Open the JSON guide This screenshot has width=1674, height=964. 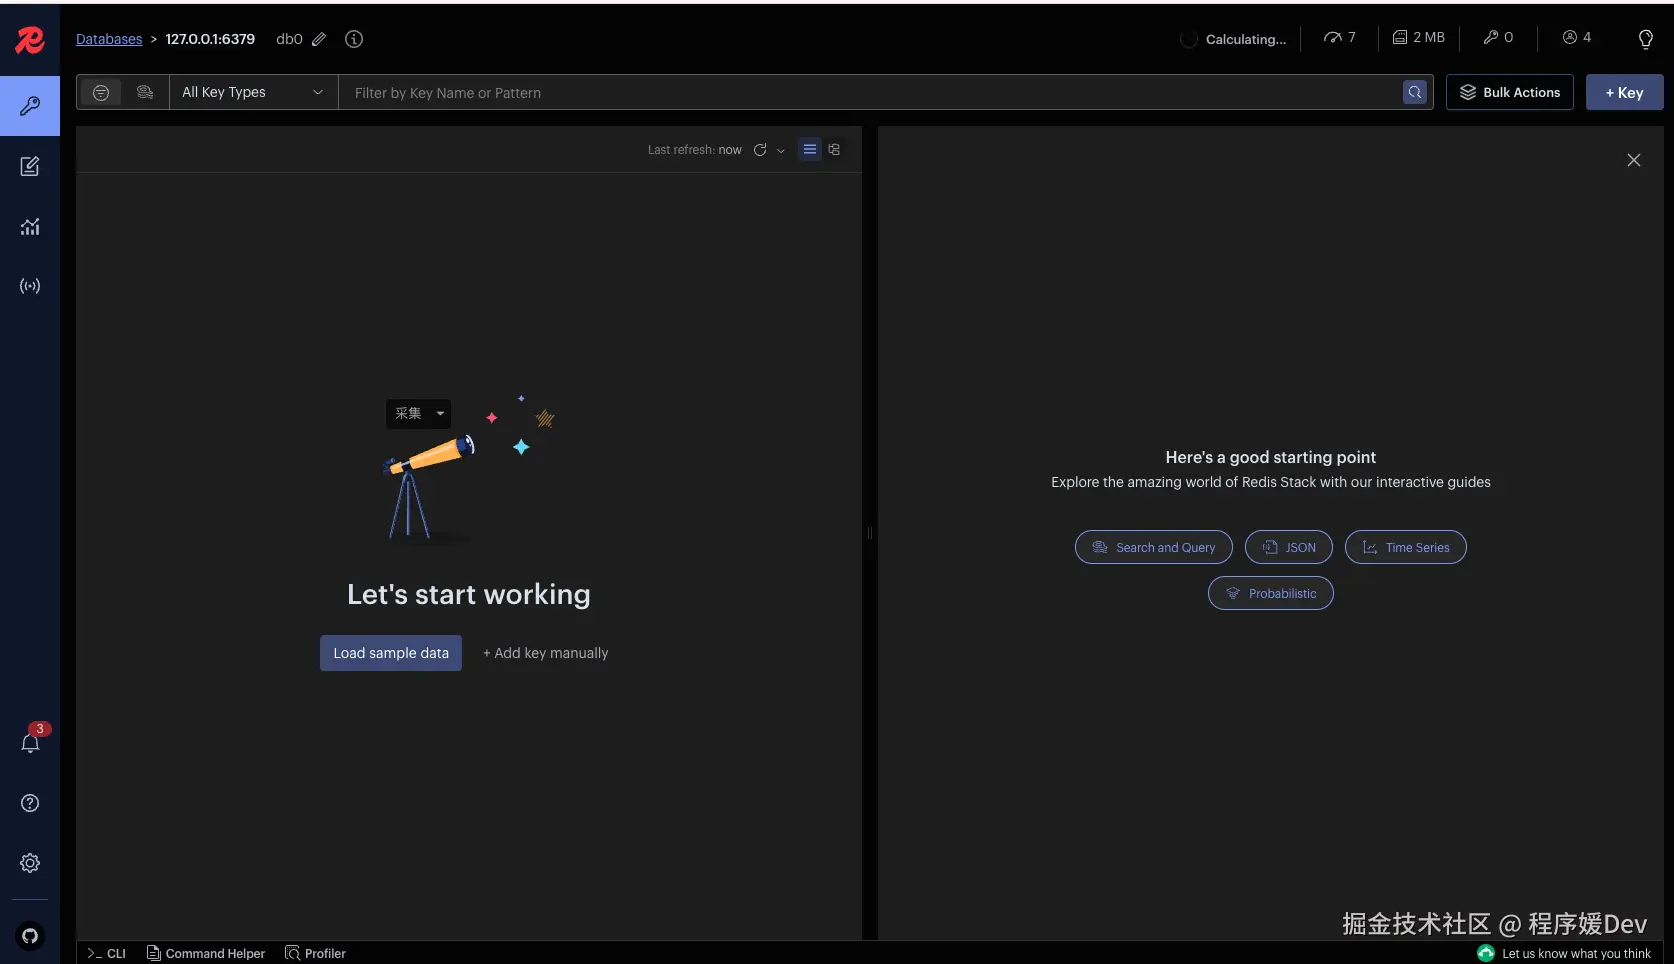click(1289, 547)
